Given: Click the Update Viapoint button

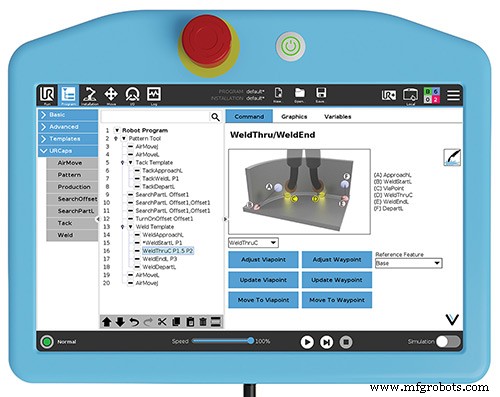Looking at the screenshot, I should coord(263,280).
